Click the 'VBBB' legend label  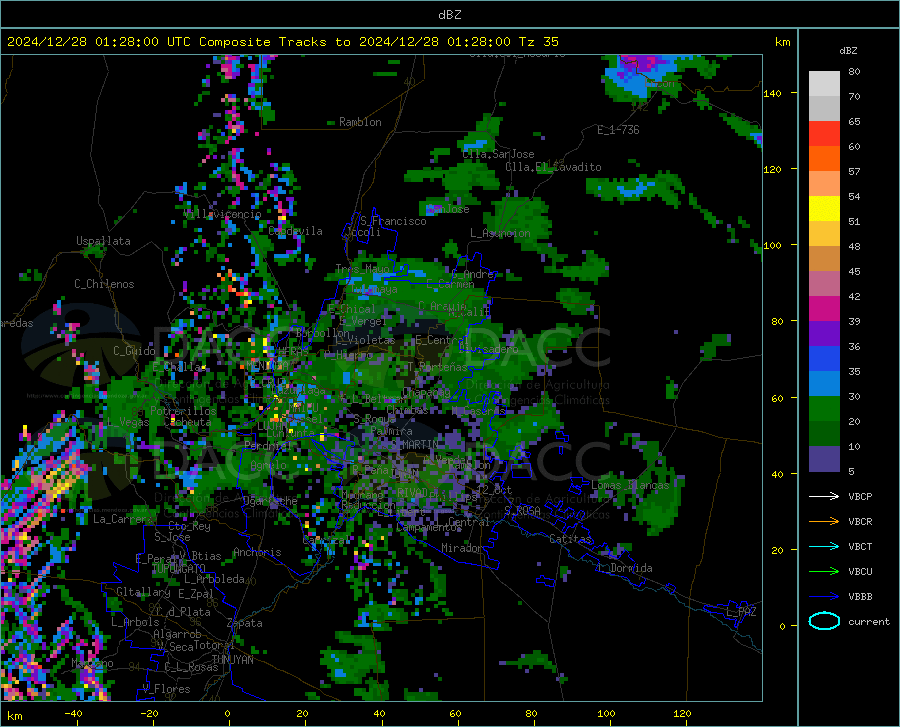coord(860,597)
